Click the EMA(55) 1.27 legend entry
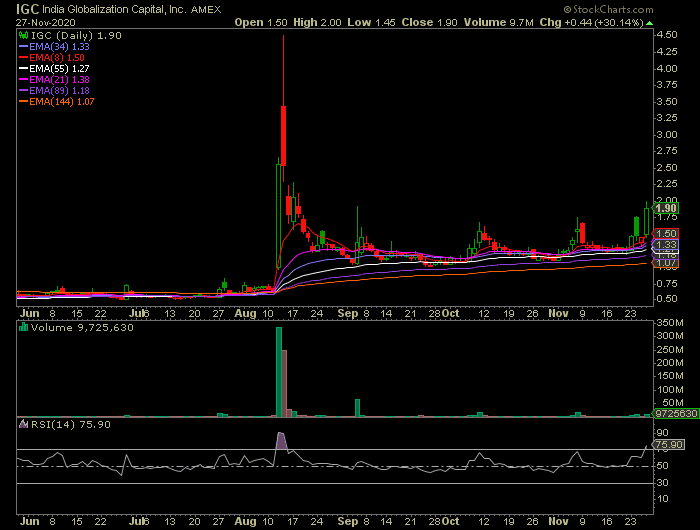The height and width of the screenshot is (530, 700). click(x=54, y=69)
